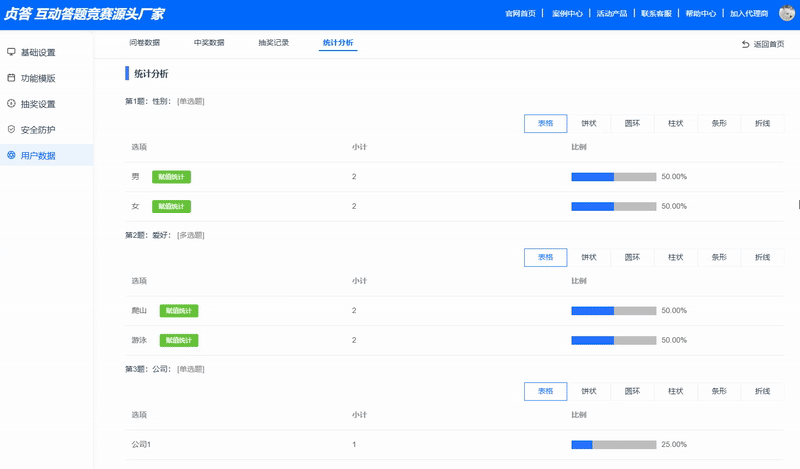Open 安全防护 shield icon
This screenshot has width=800, height=469.
pyautogui.click(x=11, y=130)
